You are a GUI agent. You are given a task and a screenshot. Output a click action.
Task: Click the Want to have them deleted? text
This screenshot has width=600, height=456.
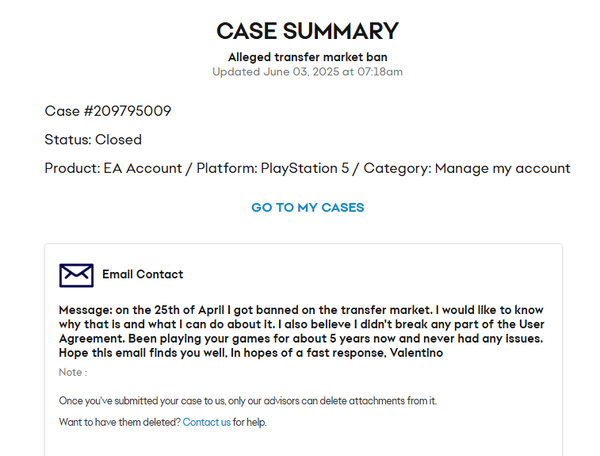tap(119, 423)
